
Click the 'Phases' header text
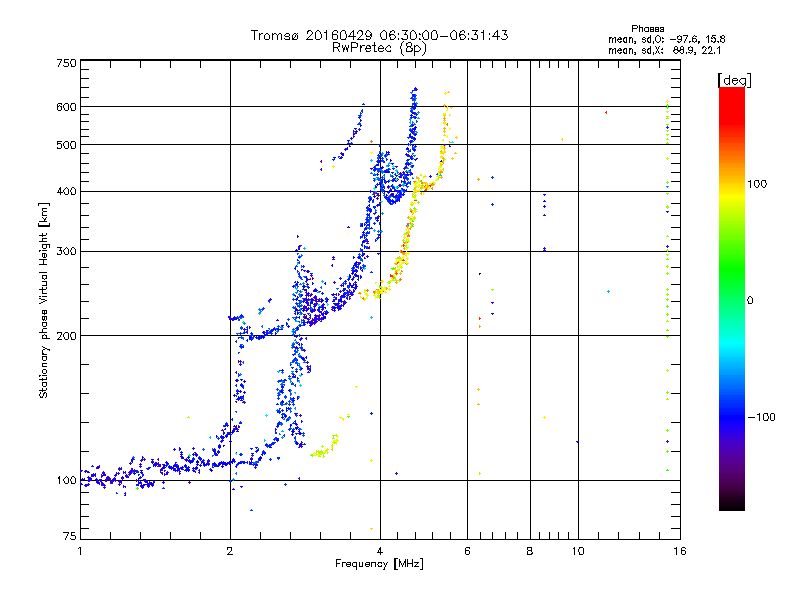pyautogui.click(x=647, y=29)
